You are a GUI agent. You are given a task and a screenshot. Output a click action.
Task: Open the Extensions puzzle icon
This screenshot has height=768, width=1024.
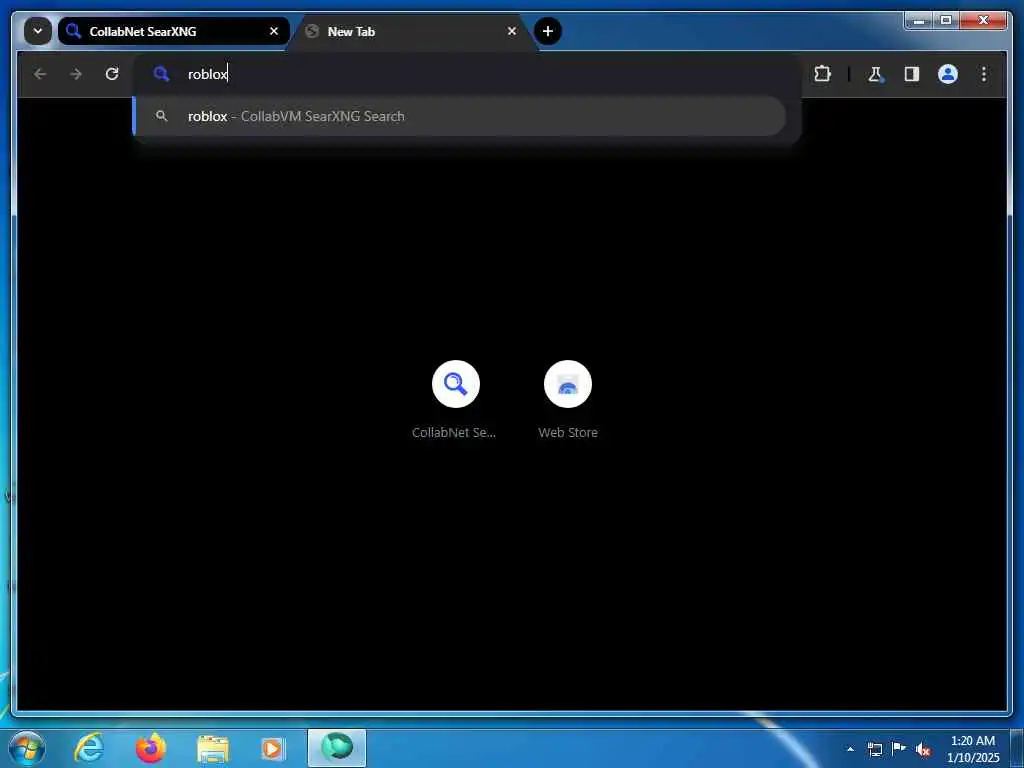823,74
